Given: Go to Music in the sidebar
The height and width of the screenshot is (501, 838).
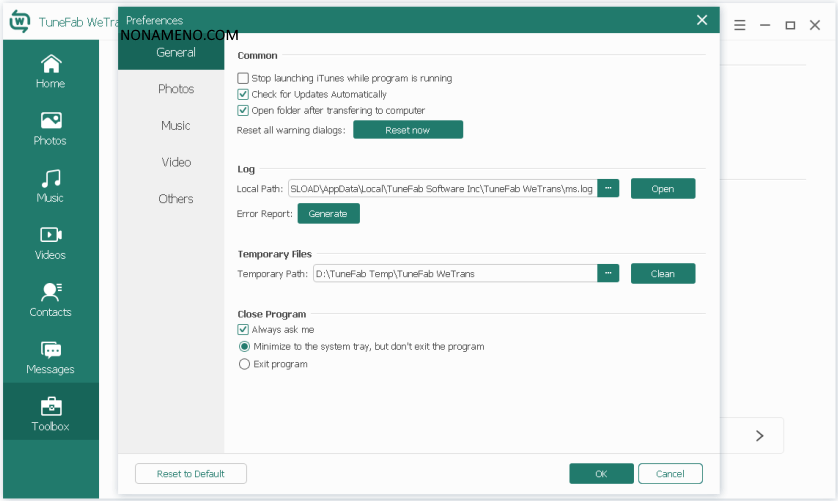Looking at the screenshot, I should [50, 185].
